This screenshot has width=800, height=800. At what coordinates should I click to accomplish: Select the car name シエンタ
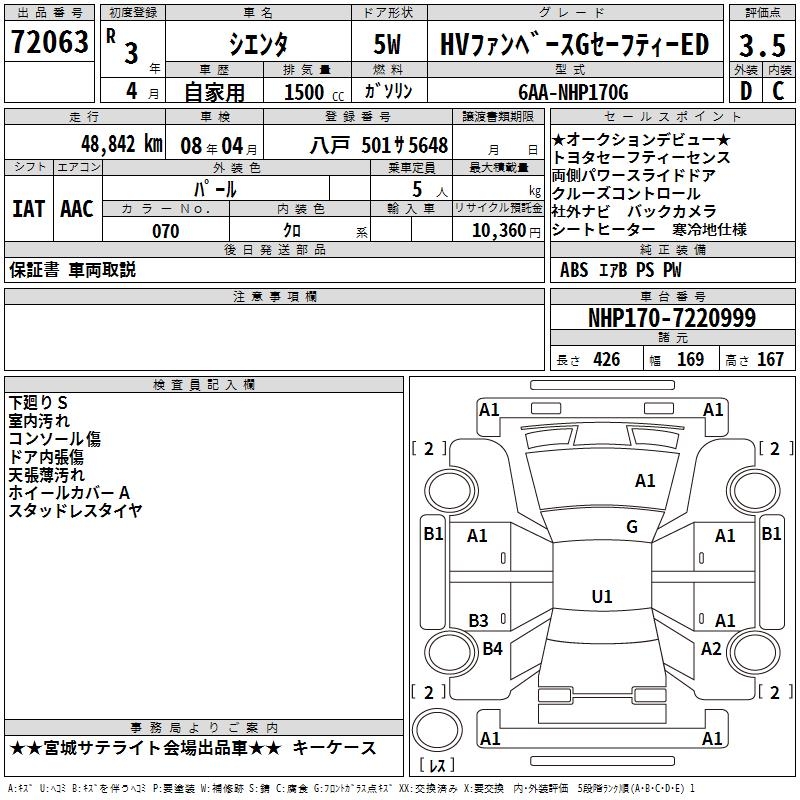tap(258, 43)
